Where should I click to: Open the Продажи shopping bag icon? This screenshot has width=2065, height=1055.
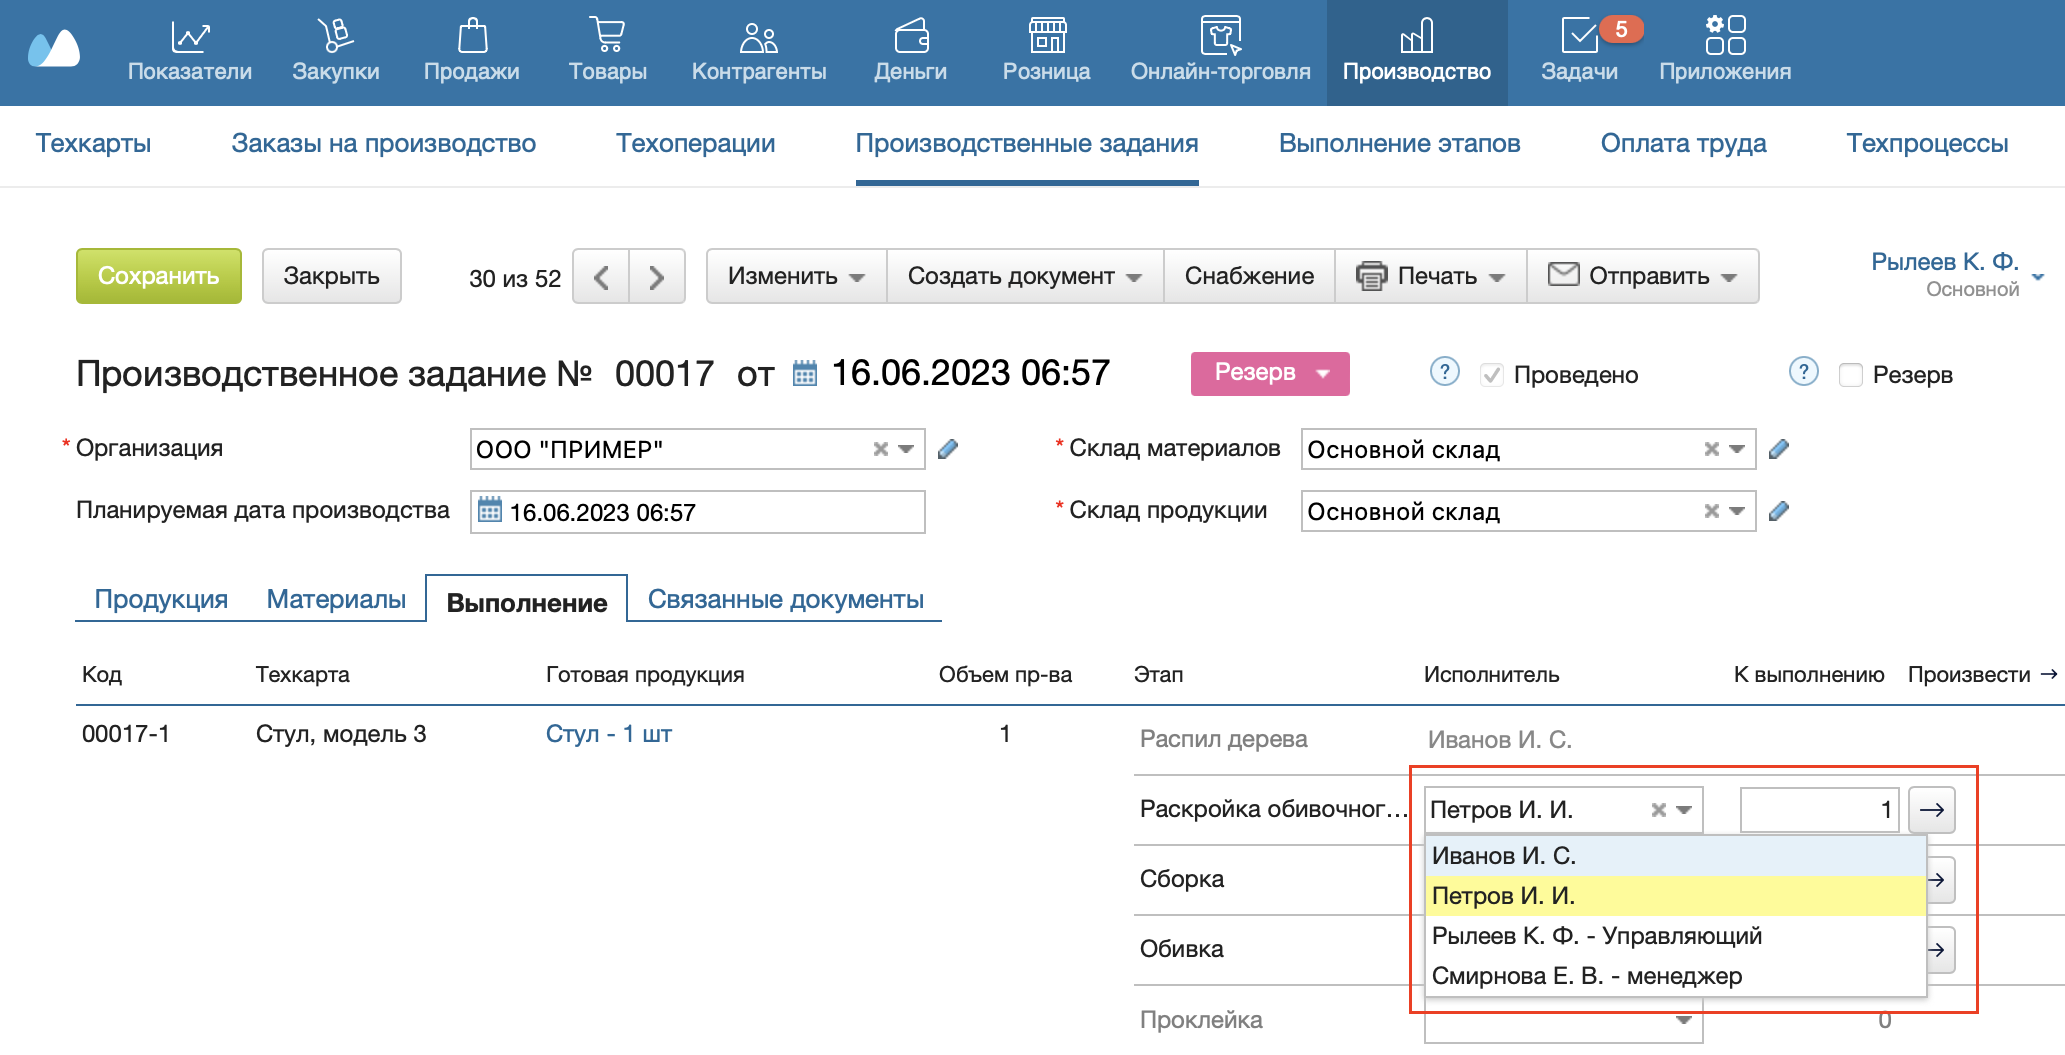coord(472,37)
